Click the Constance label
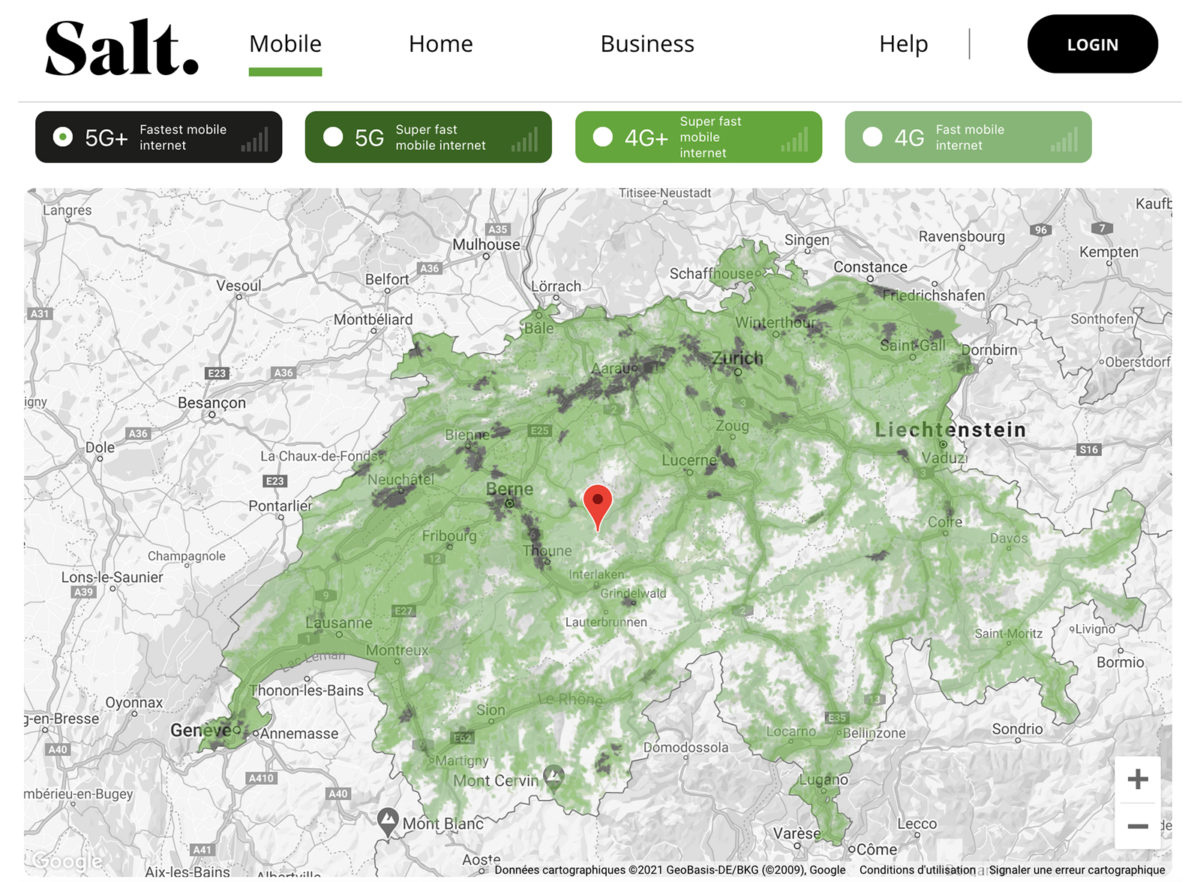Image resolution: width=1200 pixels, height=882 pixels. [870, 267]
